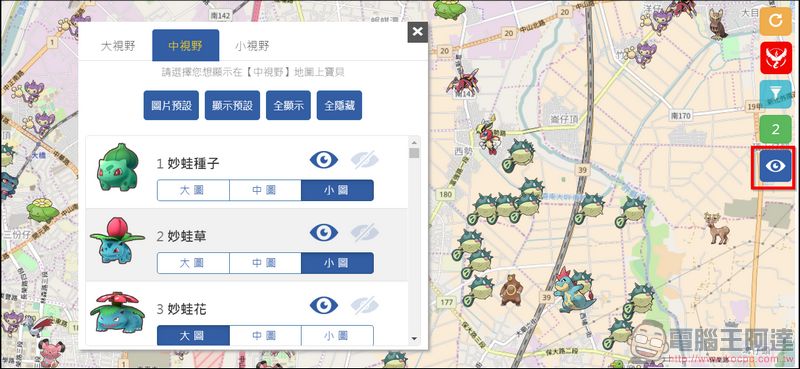Click the Bulbasaur image in row 1
This screenshot has width=800, height=369.
(x=118, y=167)
